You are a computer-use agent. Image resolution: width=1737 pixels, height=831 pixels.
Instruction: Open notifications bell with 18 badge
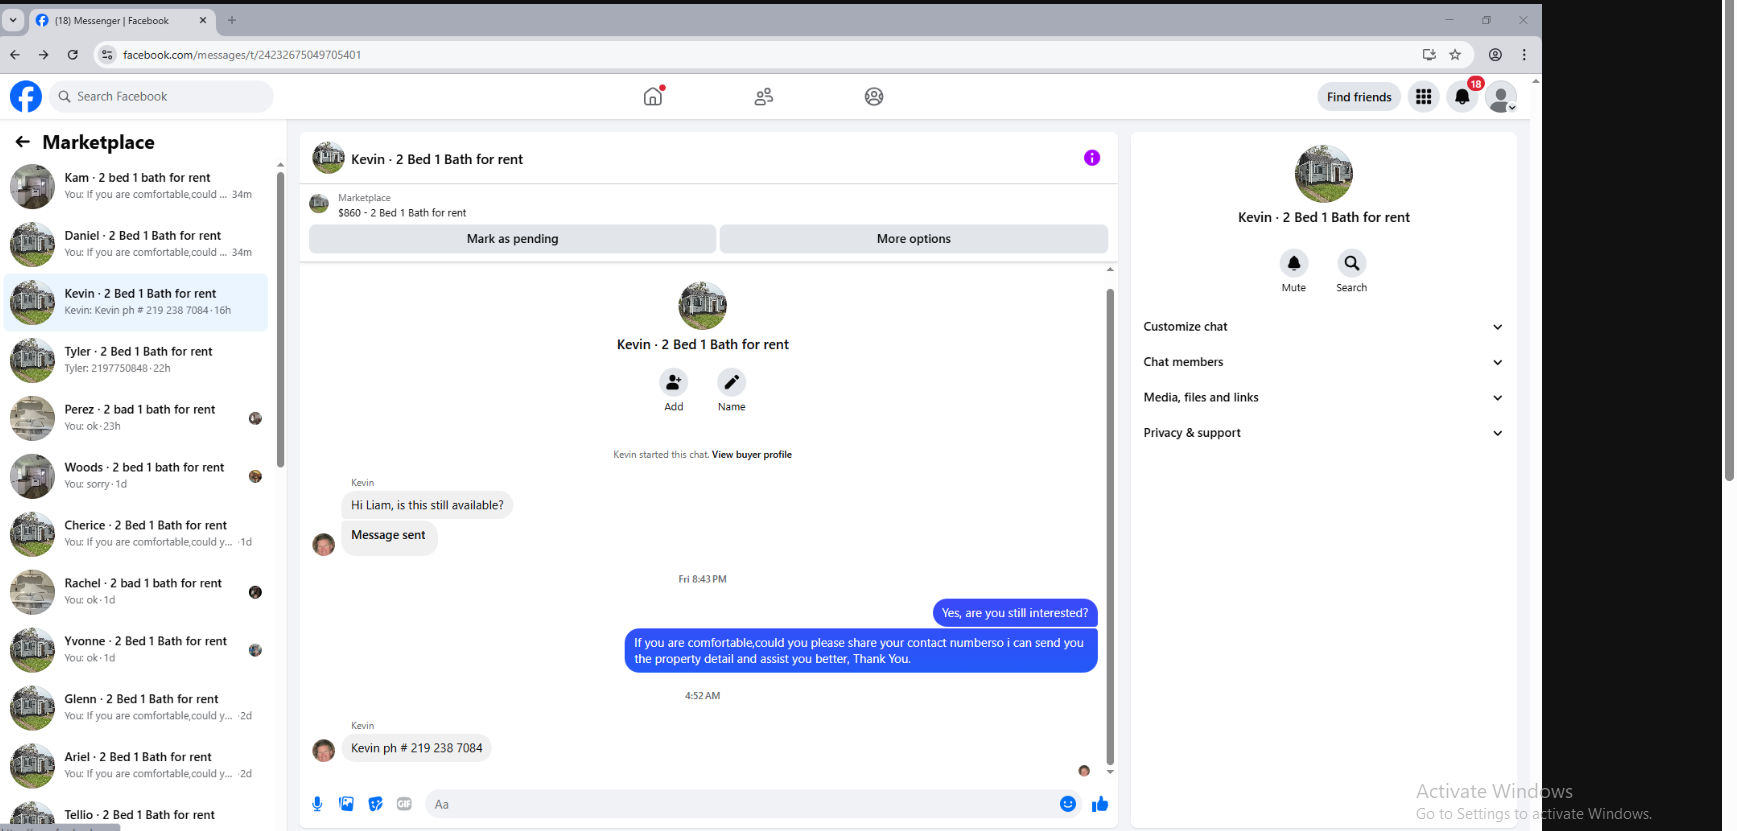(x=1462, y=96)
